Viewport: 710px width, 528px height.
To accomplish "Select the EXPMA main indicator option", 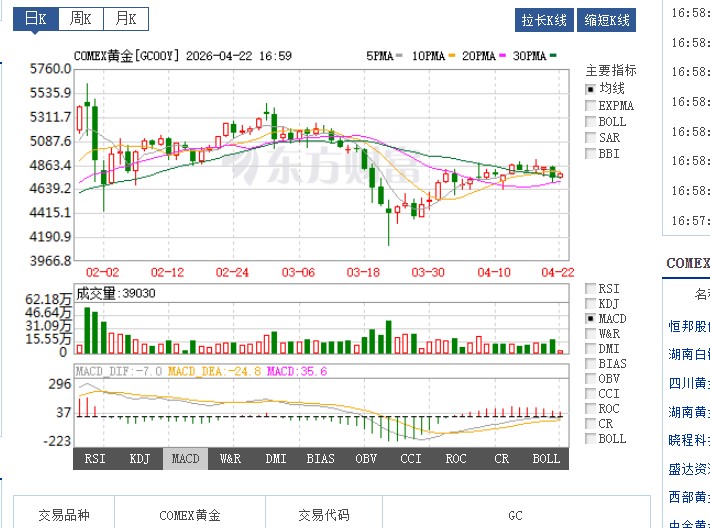I will (590, 105).
